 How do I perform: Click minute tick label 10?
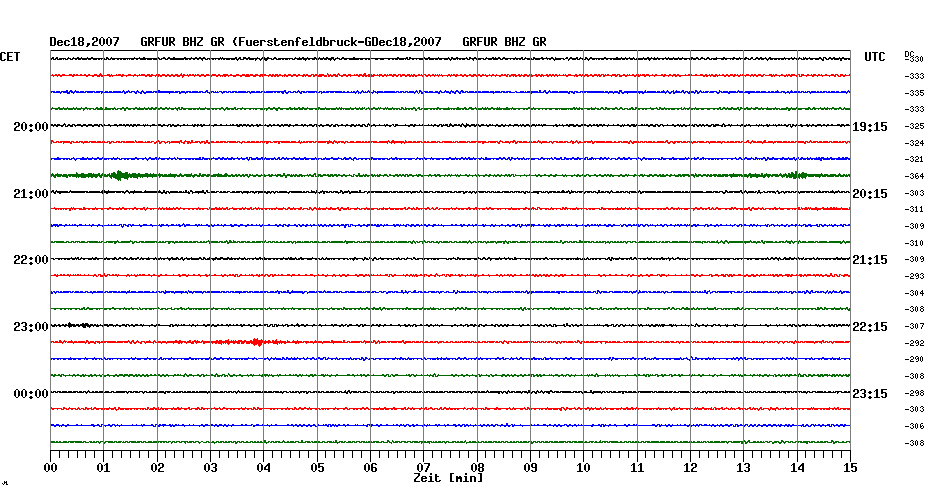click(584, 467)
